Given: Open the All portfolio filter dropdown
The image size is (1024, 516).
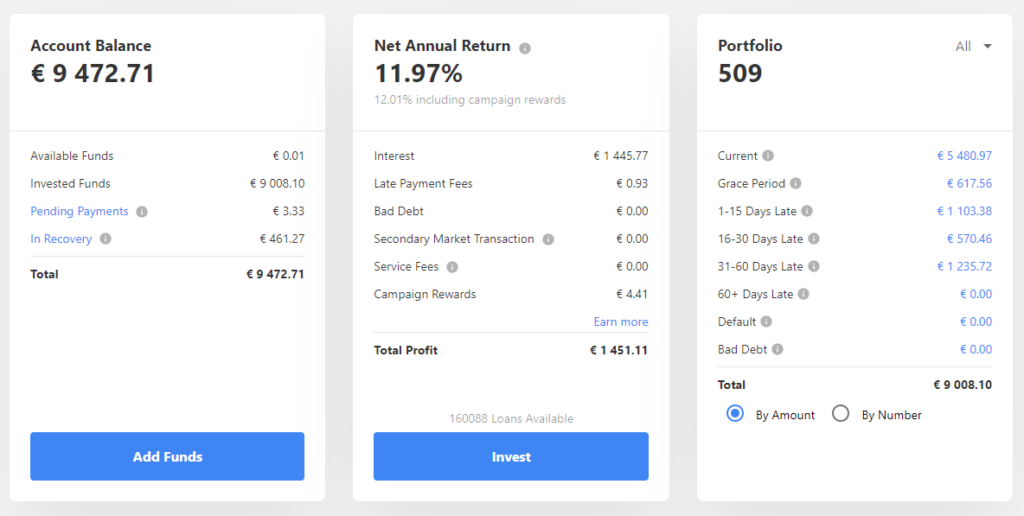Looking at the screenshot, I should [973, 46].
